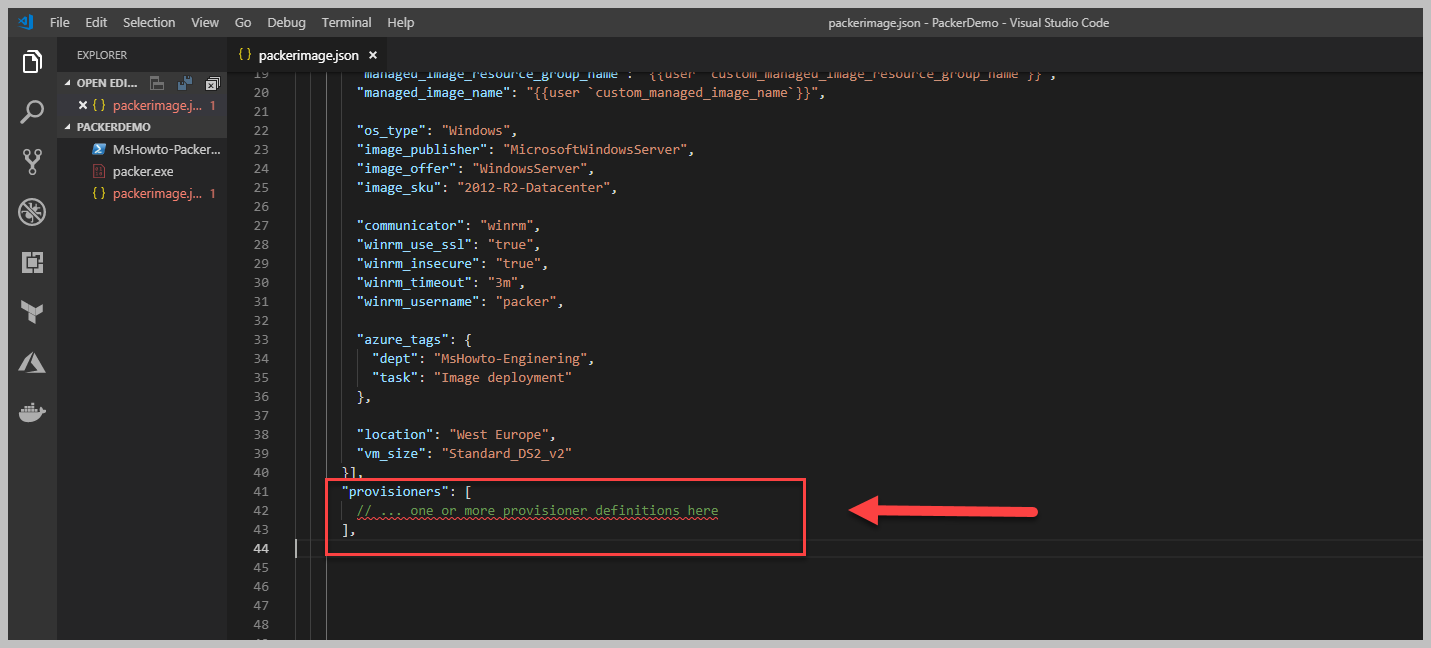Open the Selection menu
The width and height of the screenshot is (1431, 648).
click(x=149, y=22)
